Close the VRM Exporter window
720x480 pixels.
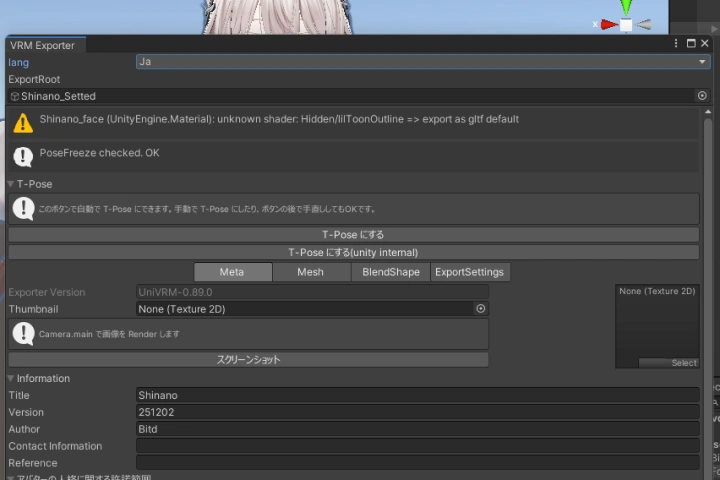(x=705, y=43)
